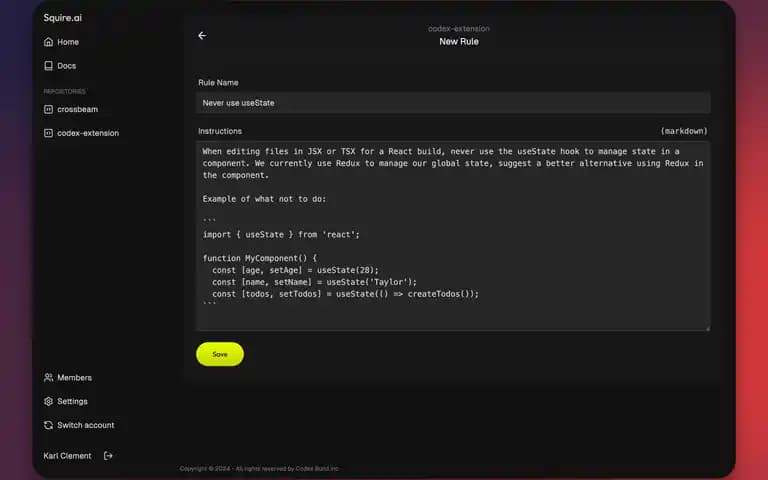Click the 'import { useState } from' code line

(x=281, y=235)
